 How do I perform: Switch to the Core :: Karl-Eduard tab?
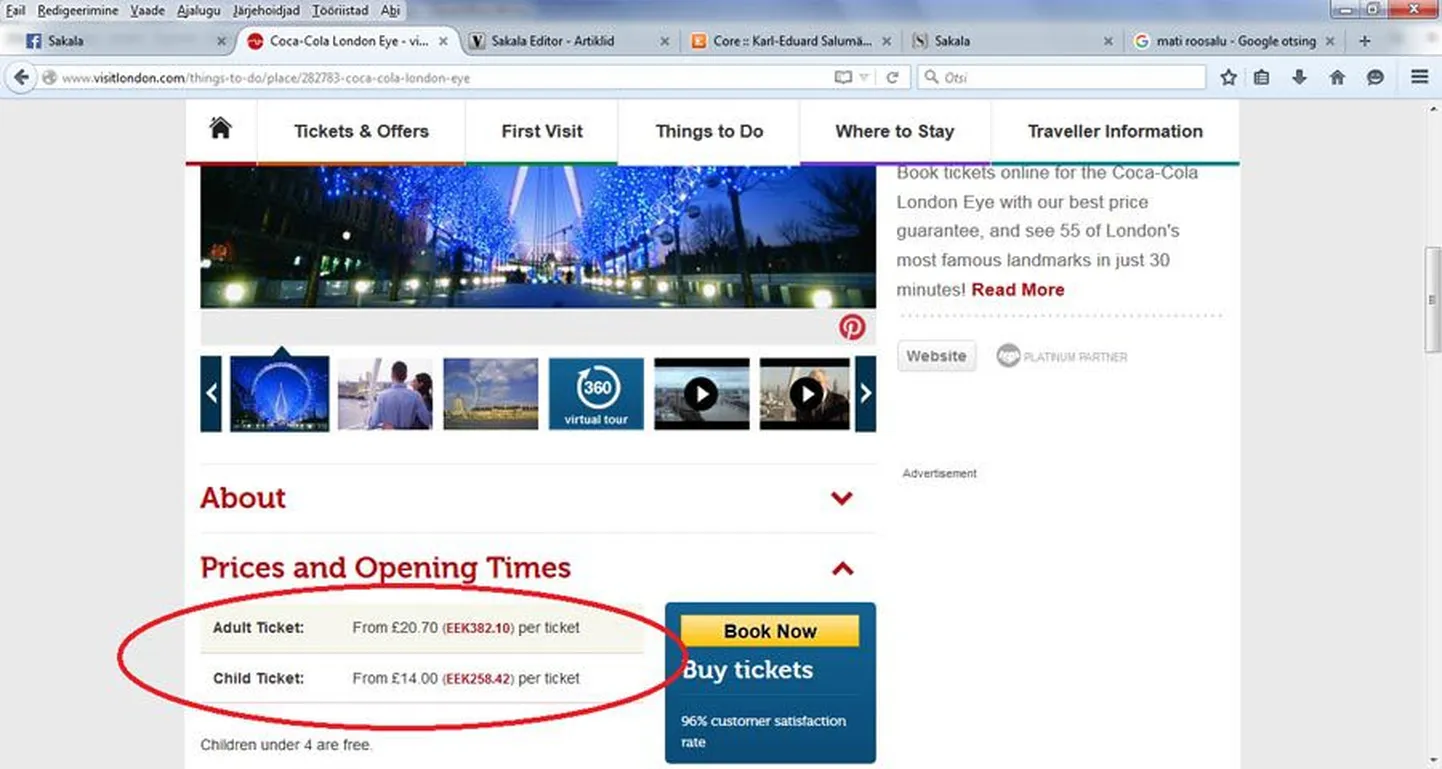coord(791,41)
